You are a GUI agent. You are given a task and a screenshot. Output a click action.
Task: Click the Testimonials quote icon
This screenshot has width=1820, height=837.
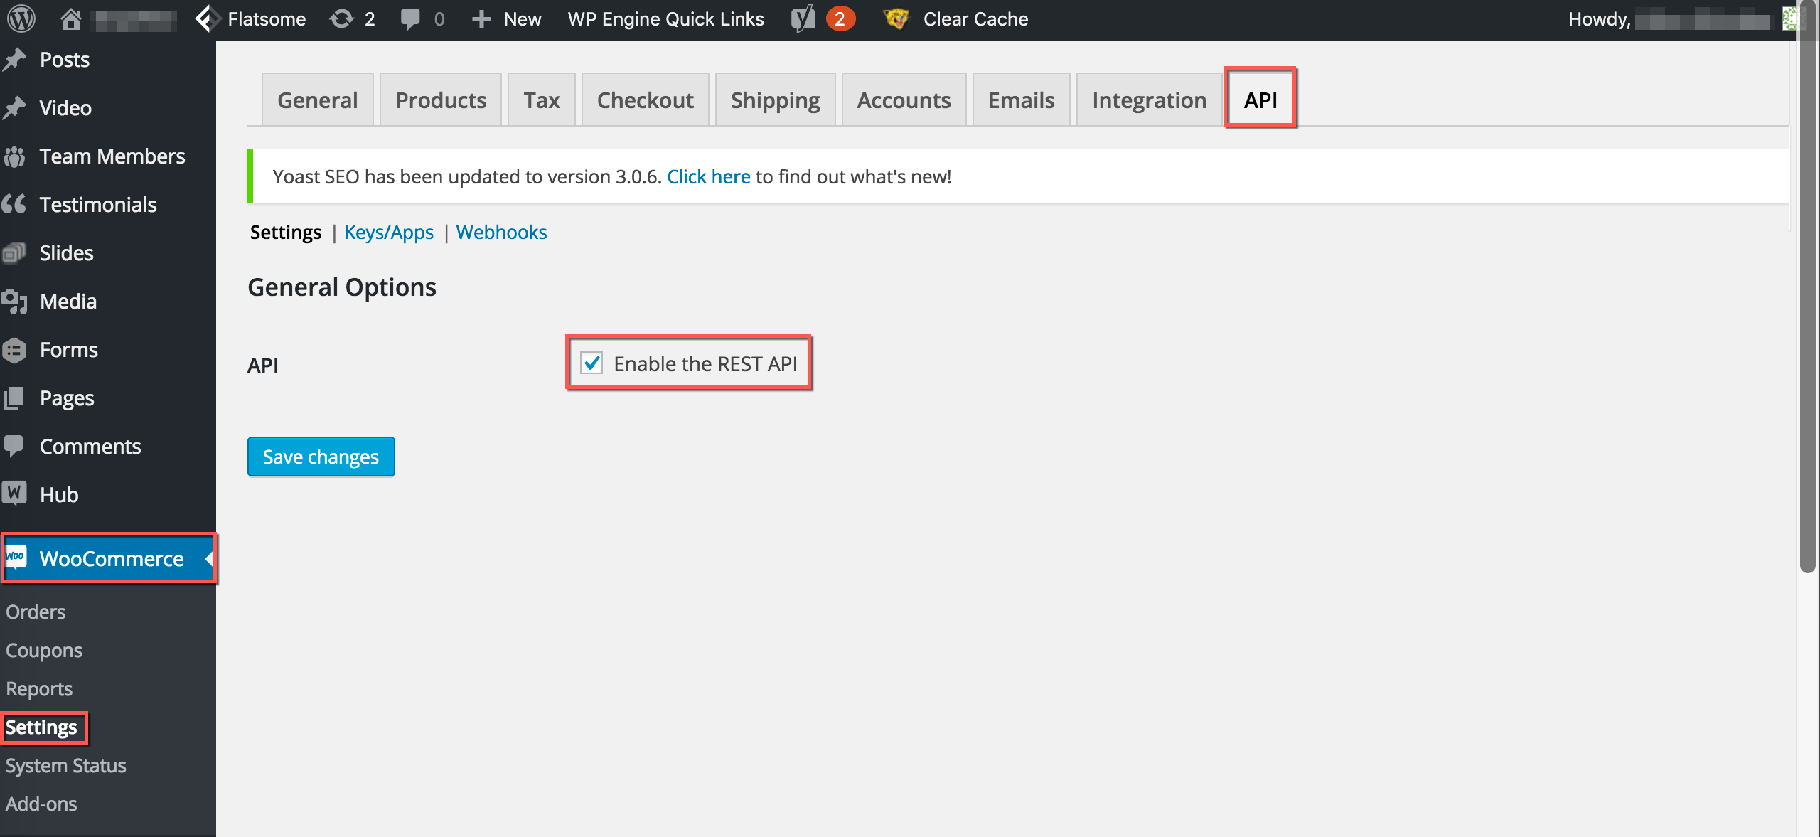pyautogui.click(x=14, y=205)
